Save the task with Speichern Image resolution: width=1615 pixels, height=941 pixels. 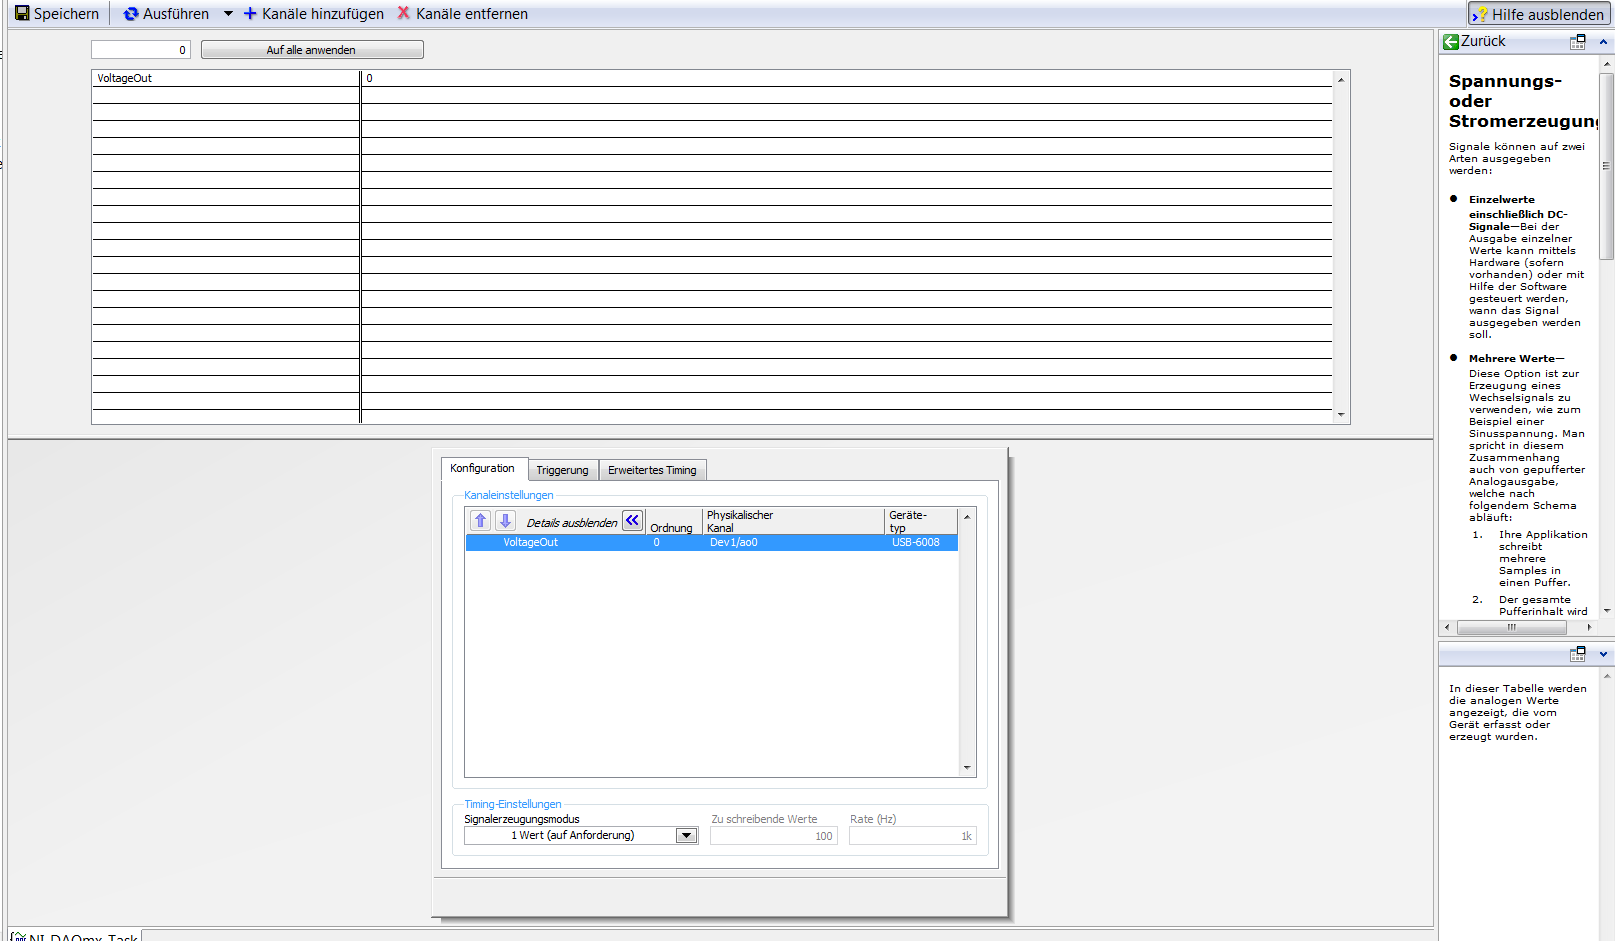tap(57, 14)
